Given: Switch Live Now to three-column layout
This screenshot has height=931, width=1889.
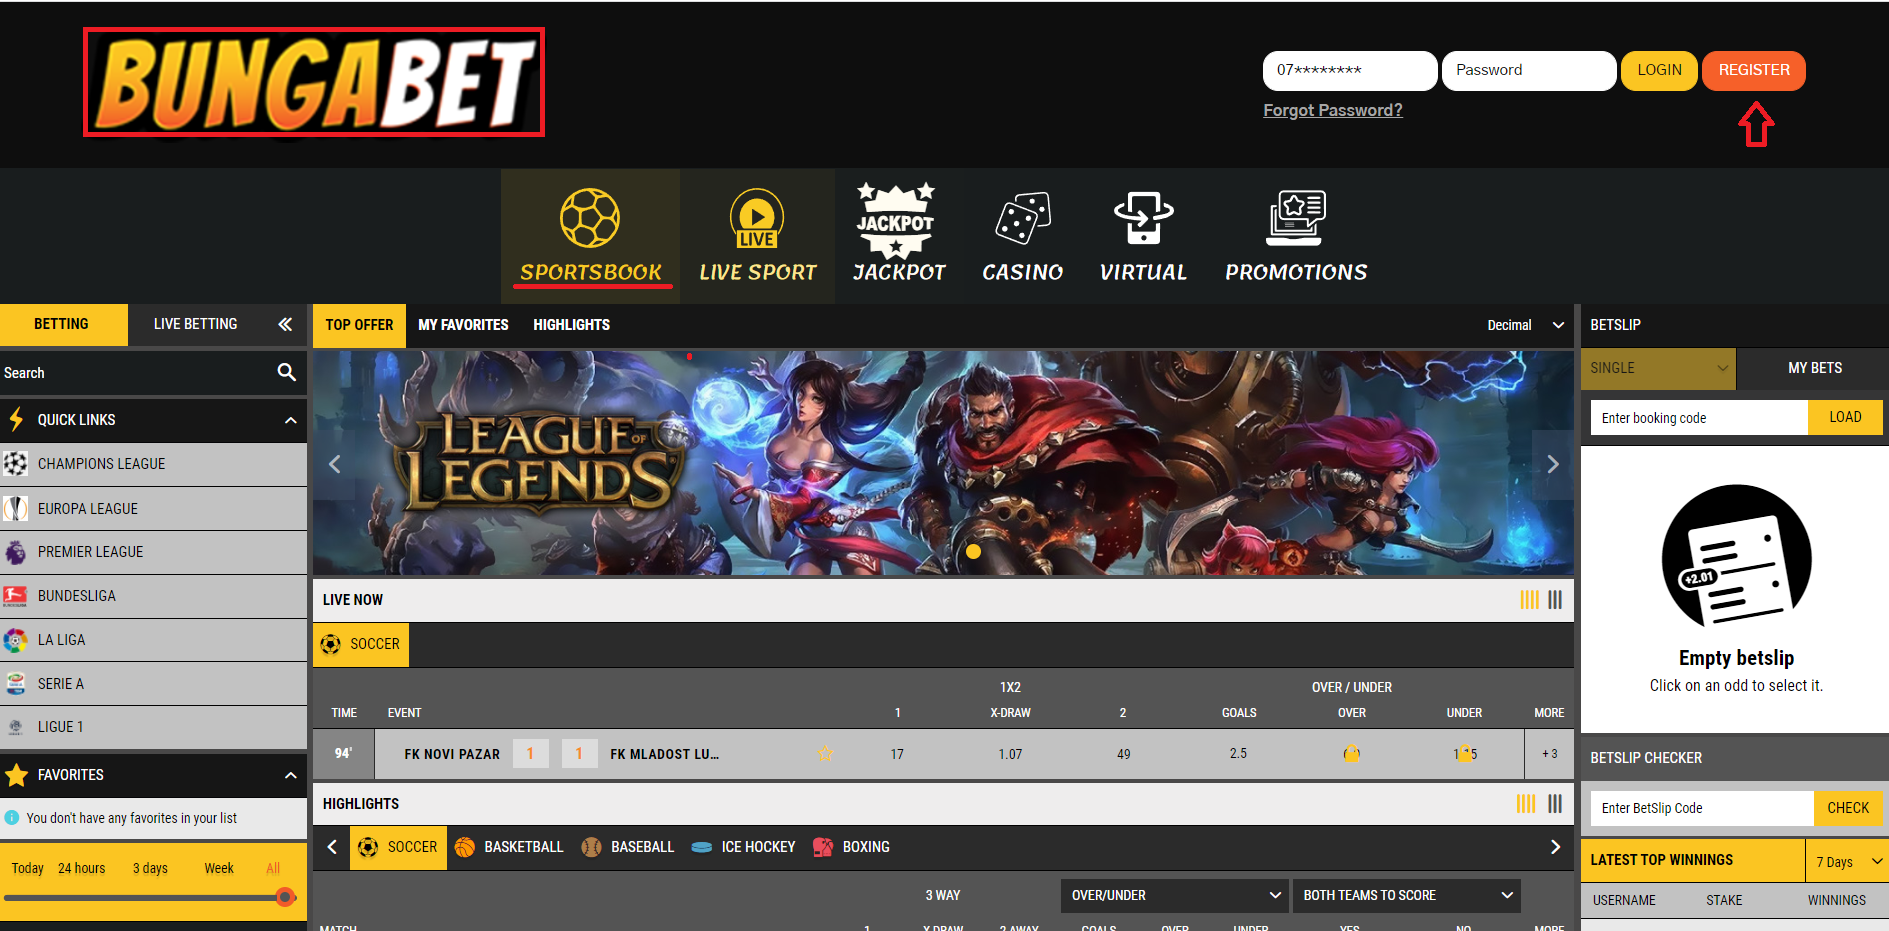Looking at the screenshot, I should click(x=1555, y=600).
